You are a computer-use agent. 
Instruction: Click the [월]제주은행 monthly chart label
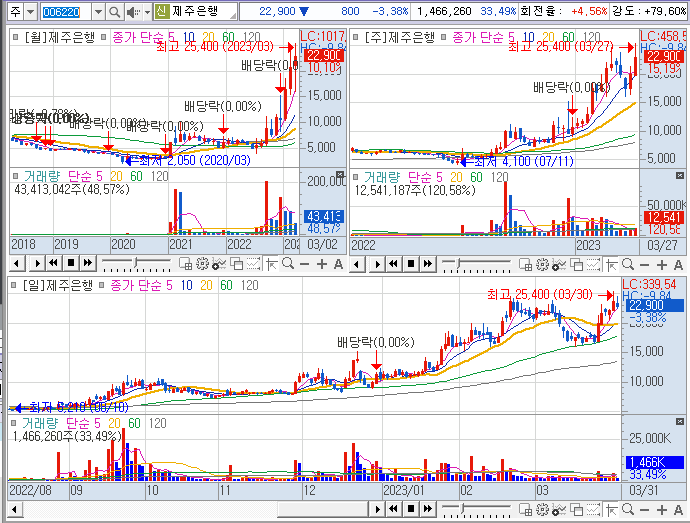(x=59, y=37)
